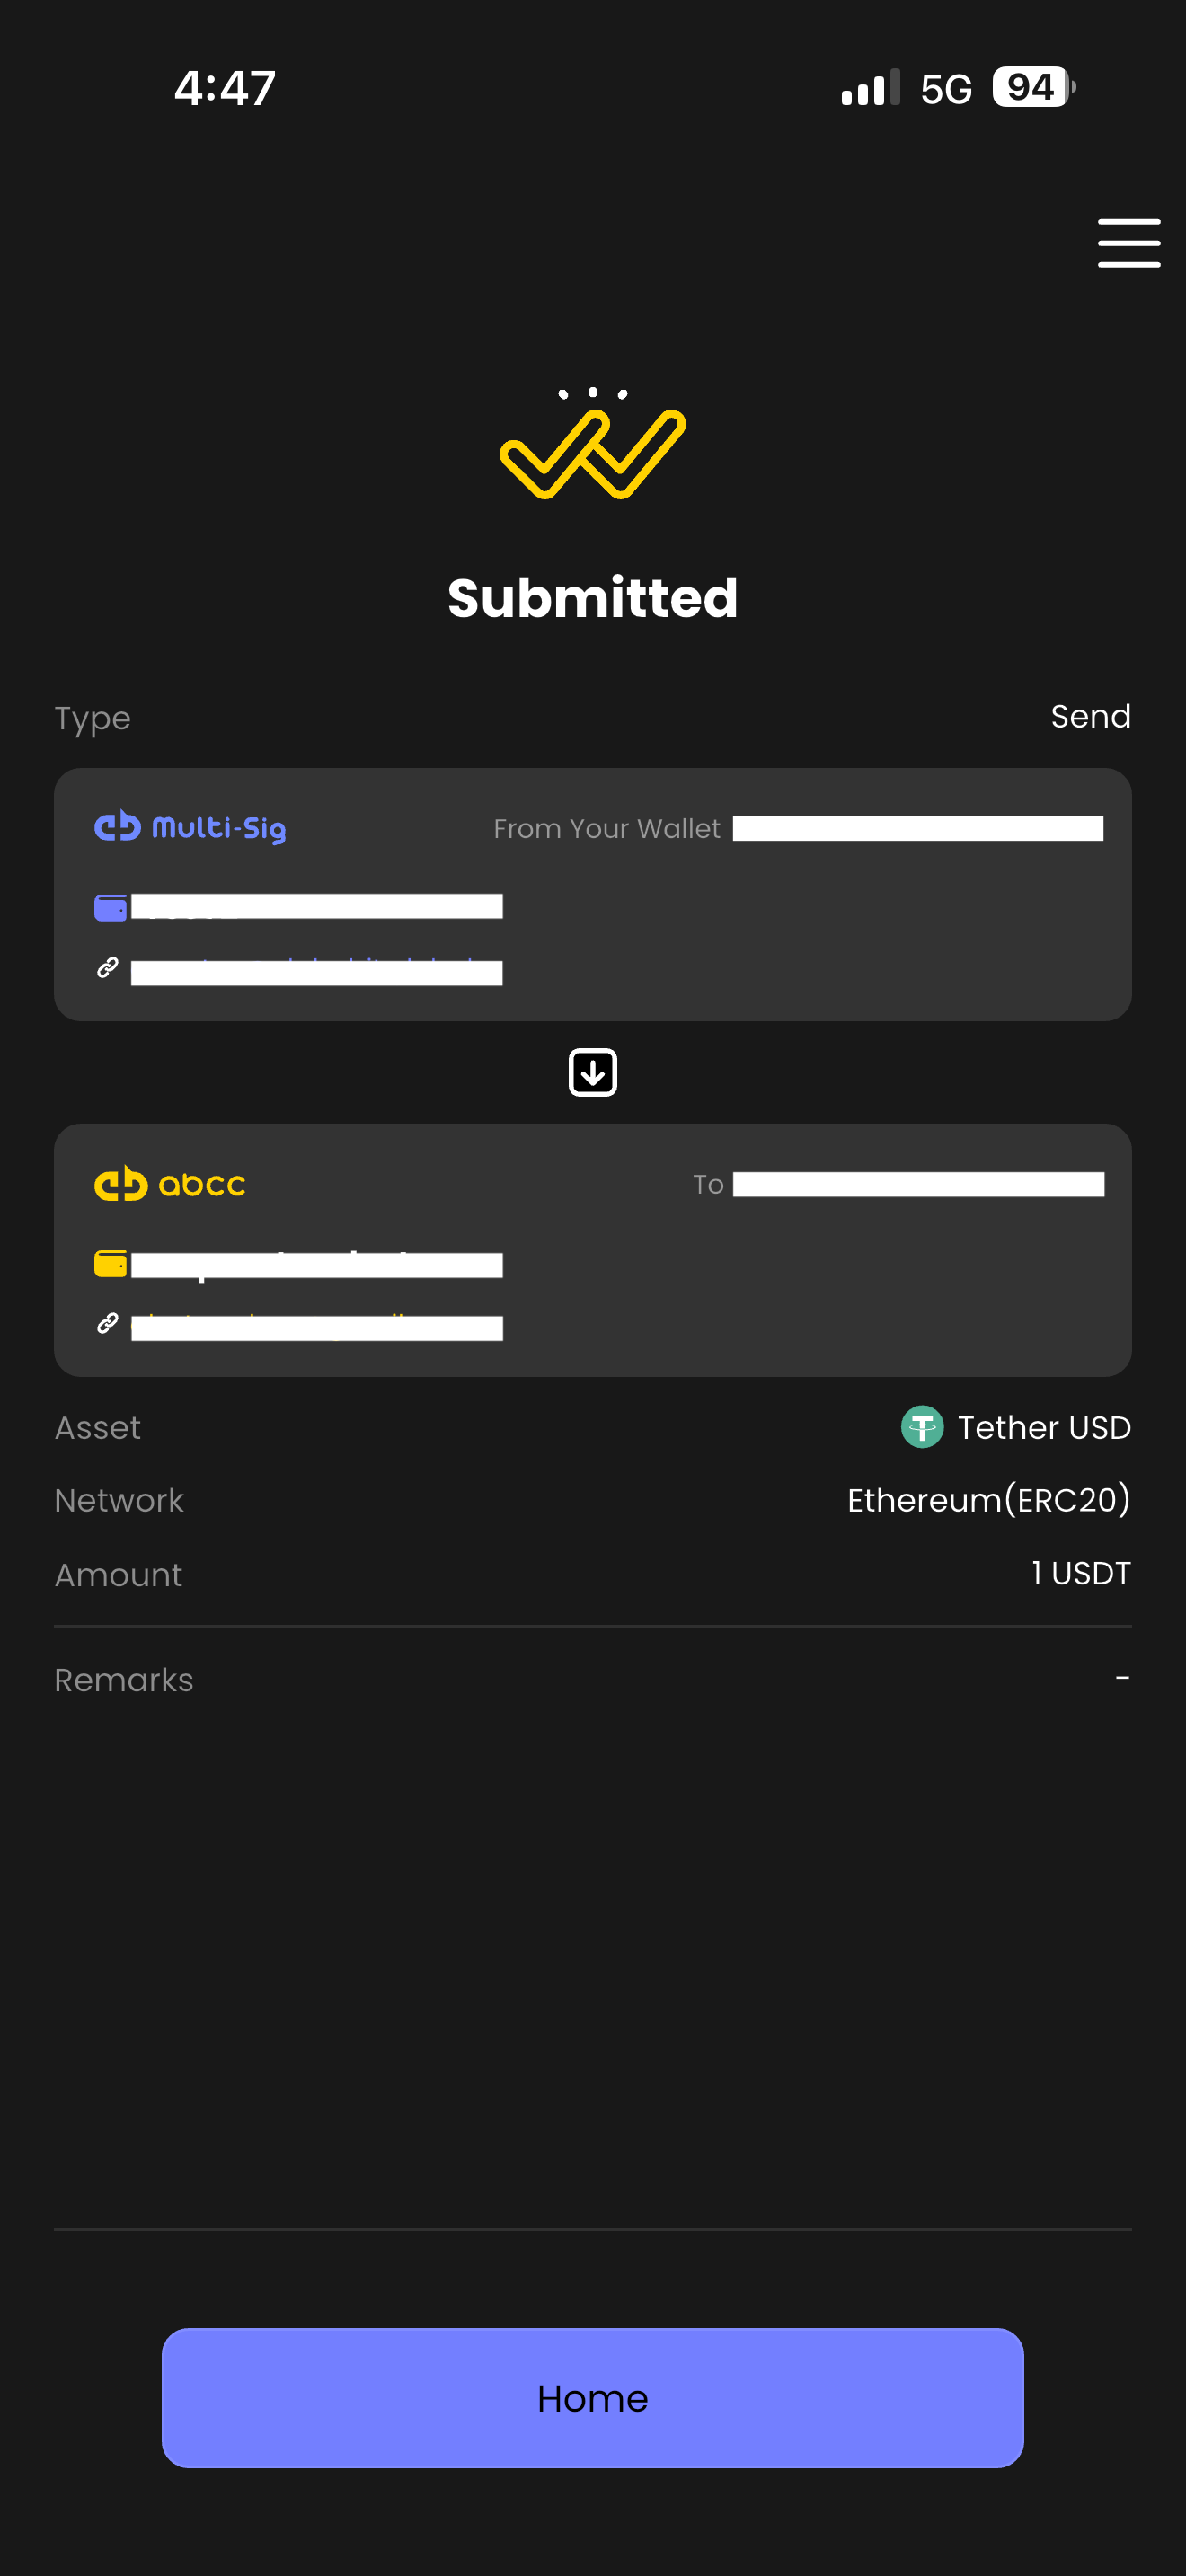Tap the Send type value

pos(1090,716)
